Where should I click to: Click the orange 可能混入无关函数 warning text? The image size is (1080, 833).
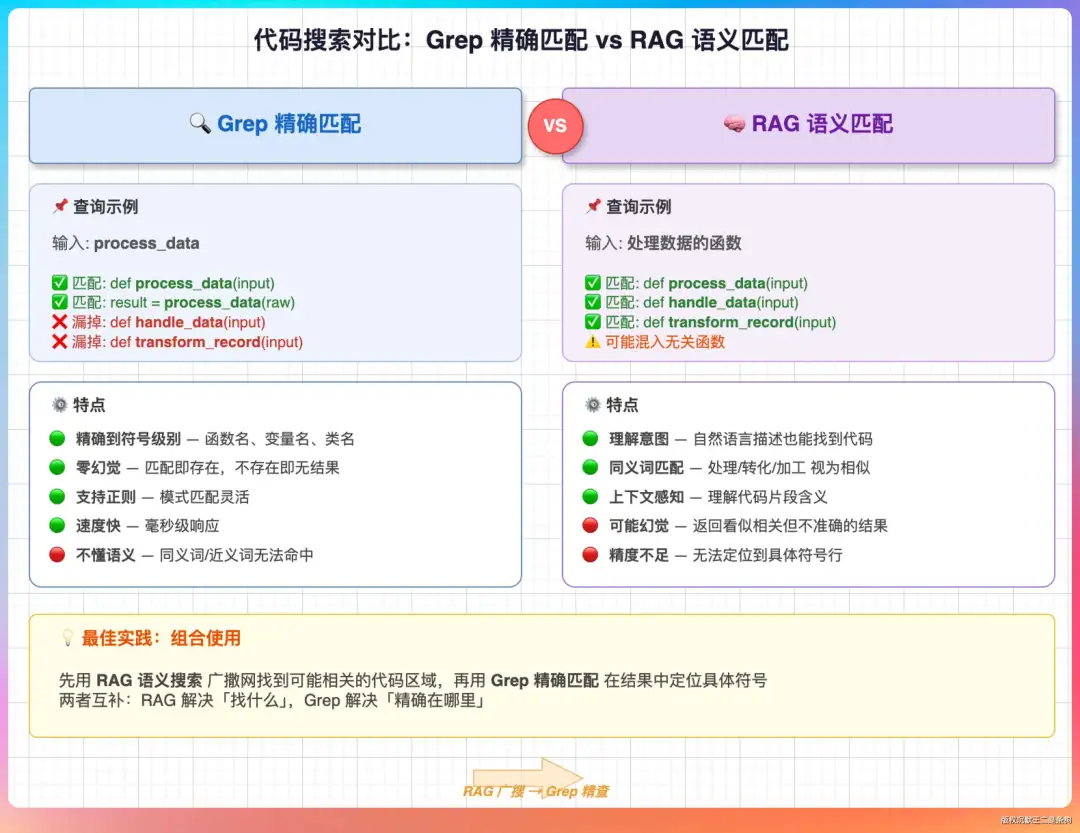665,342
